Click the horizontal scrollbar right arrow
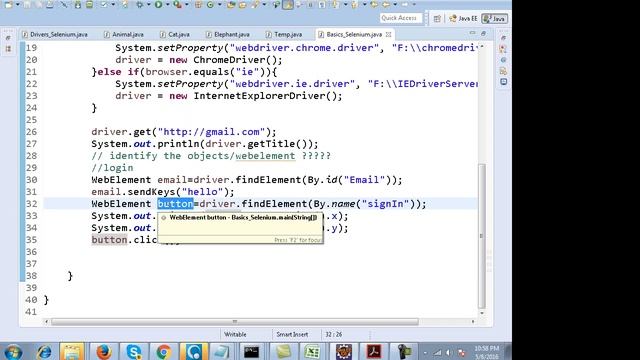 point(473,322)
